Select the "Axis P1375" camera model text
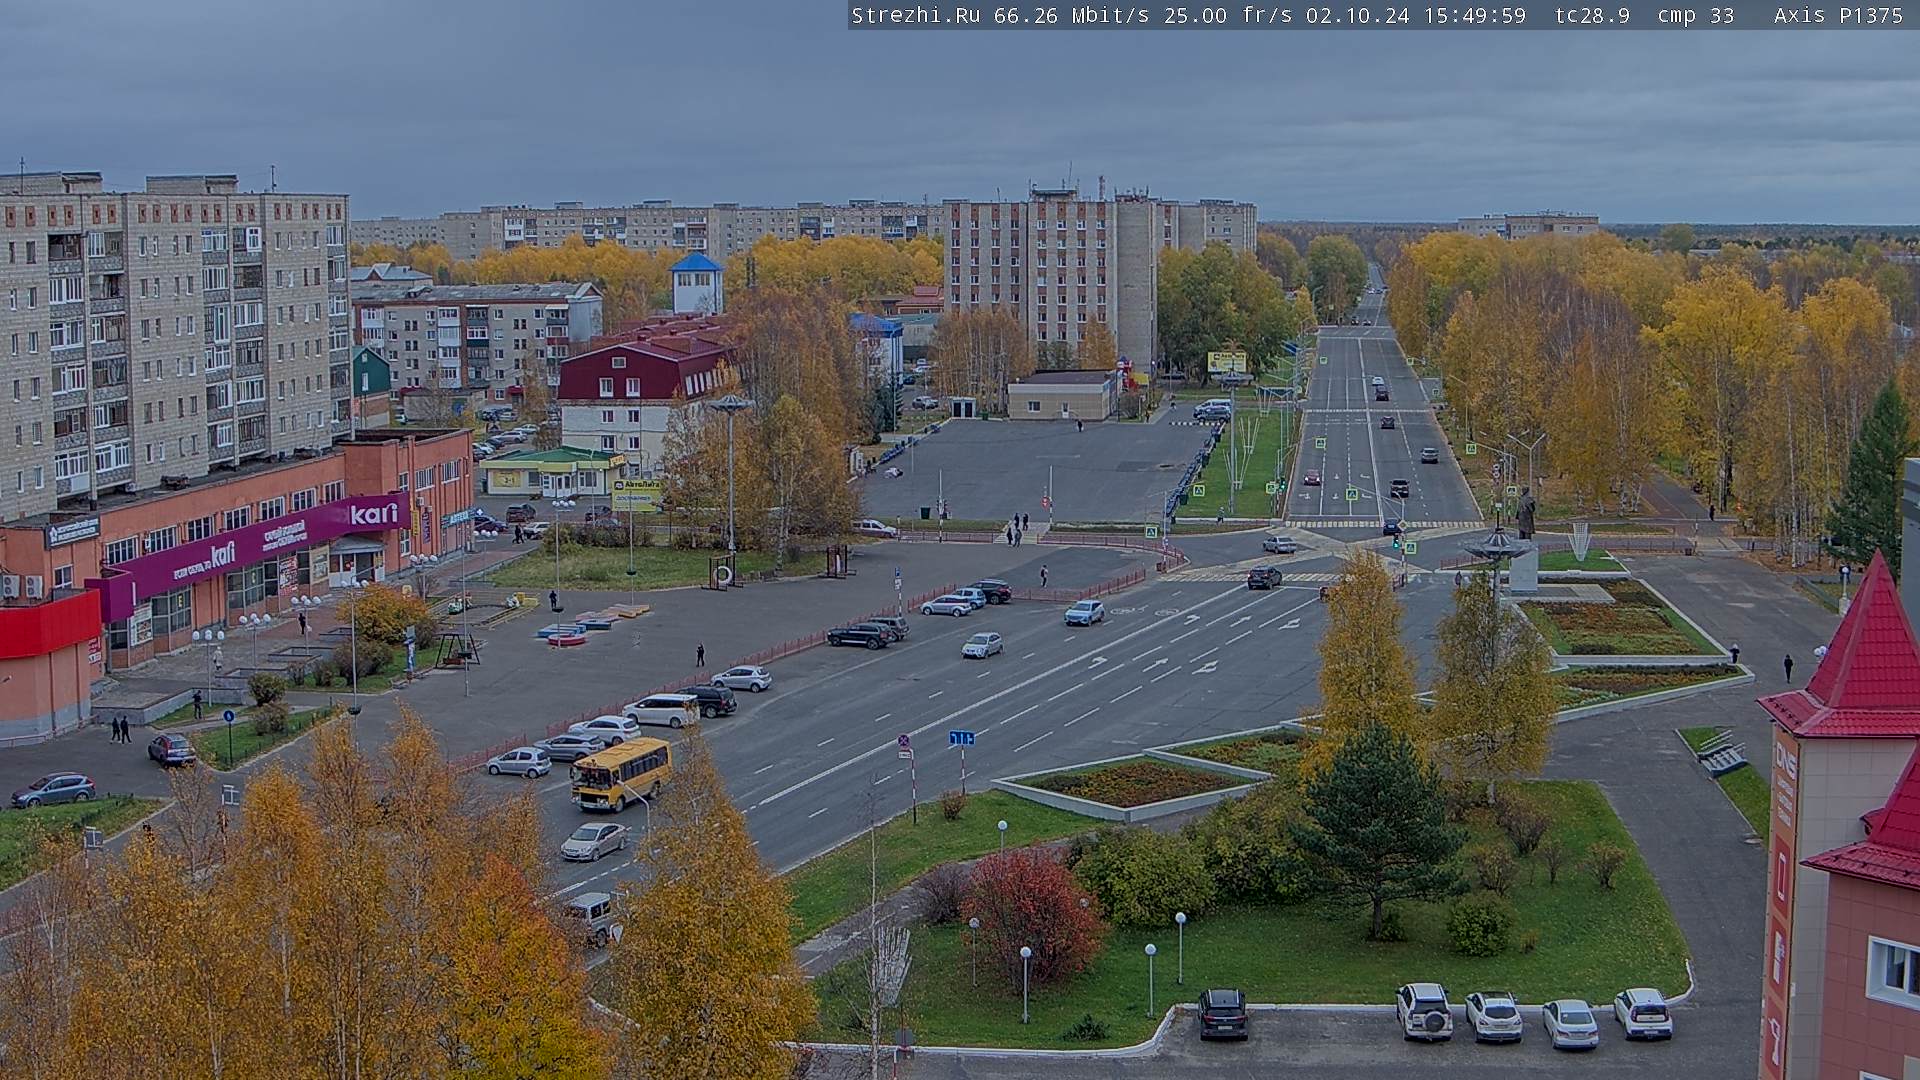 1838,15
